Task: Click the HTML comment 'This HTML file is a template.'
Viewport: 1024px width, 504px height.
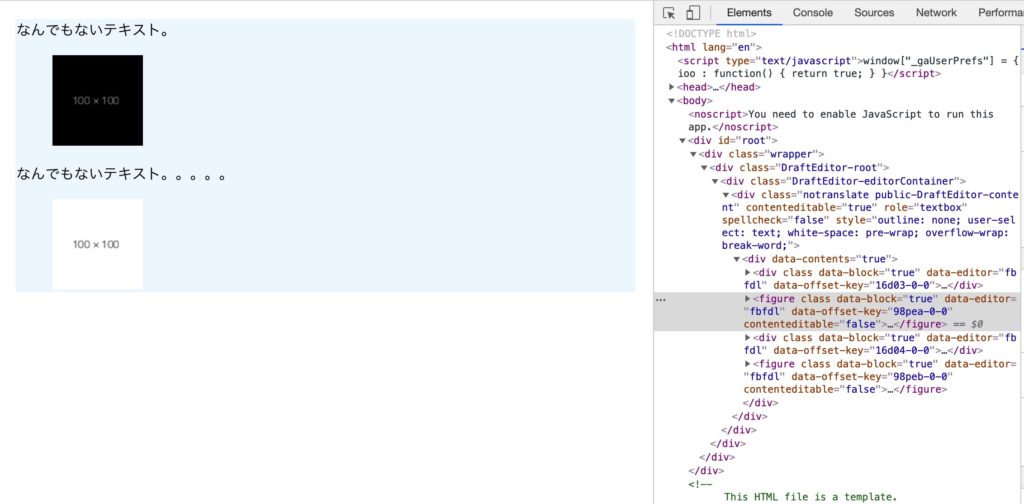Action: tap(810, 497)
